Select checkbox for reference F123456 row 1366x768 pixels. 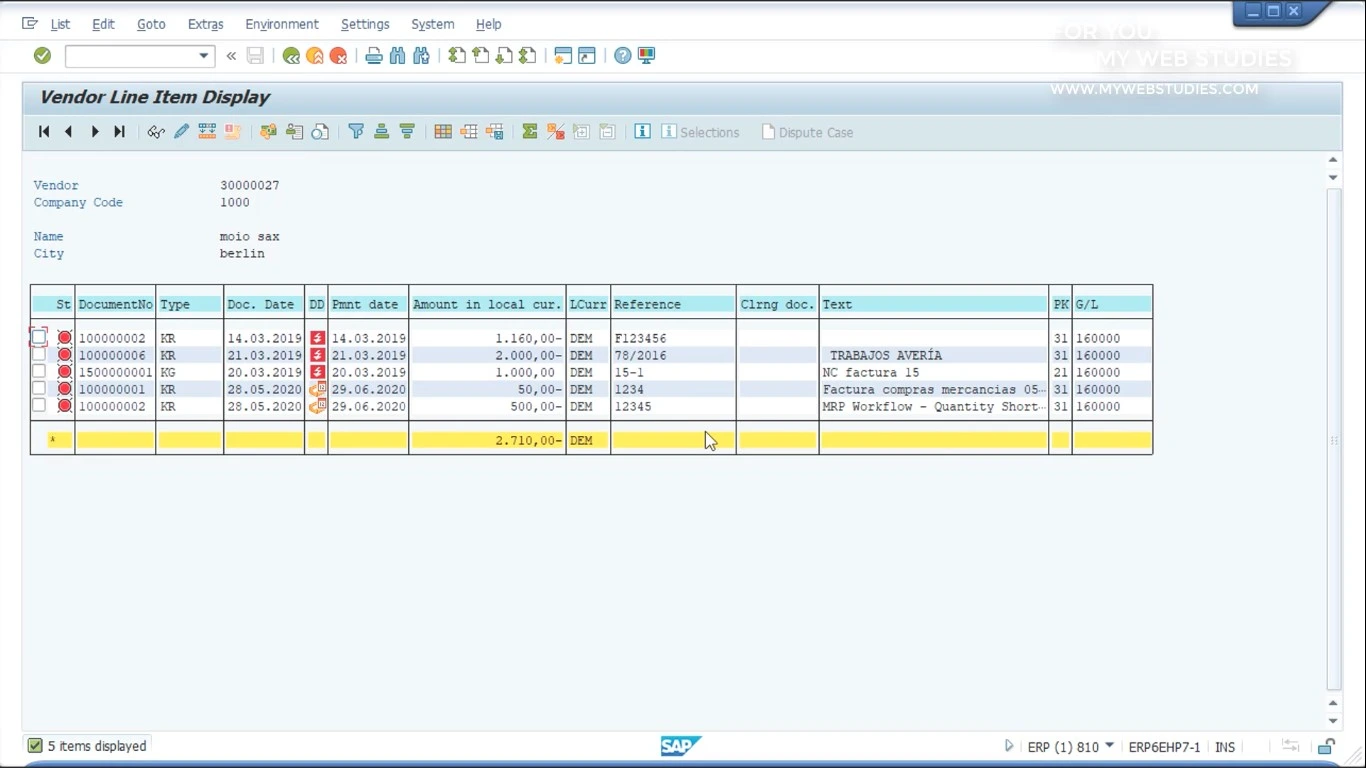pos(39,338)
